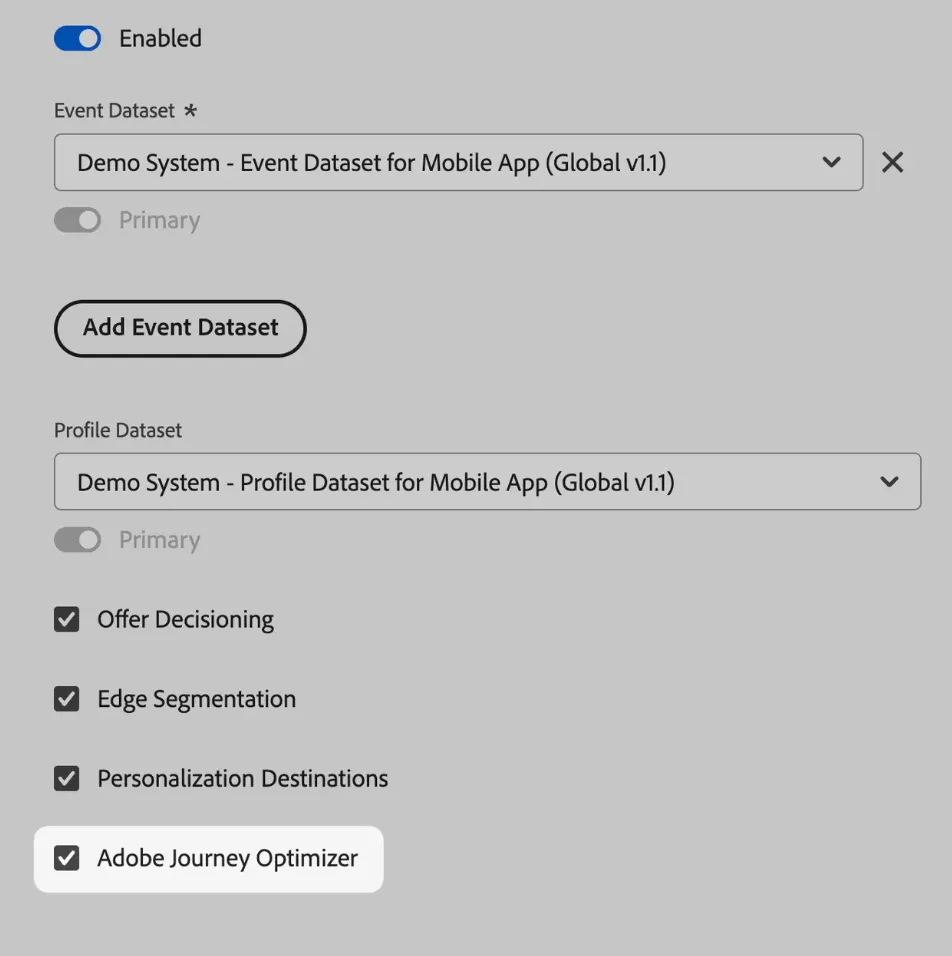
Task: Remove the event dataset with the X icon
Action: pos(892,162)
